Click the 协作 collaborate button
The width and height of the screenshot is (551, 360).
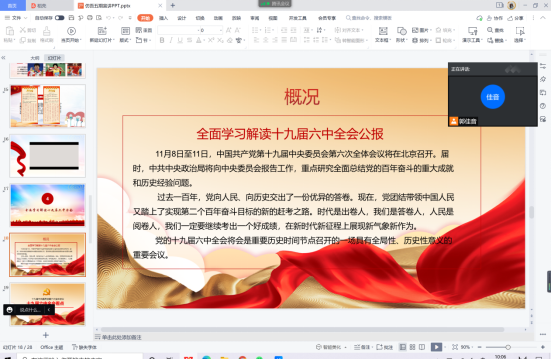[495, 18]
